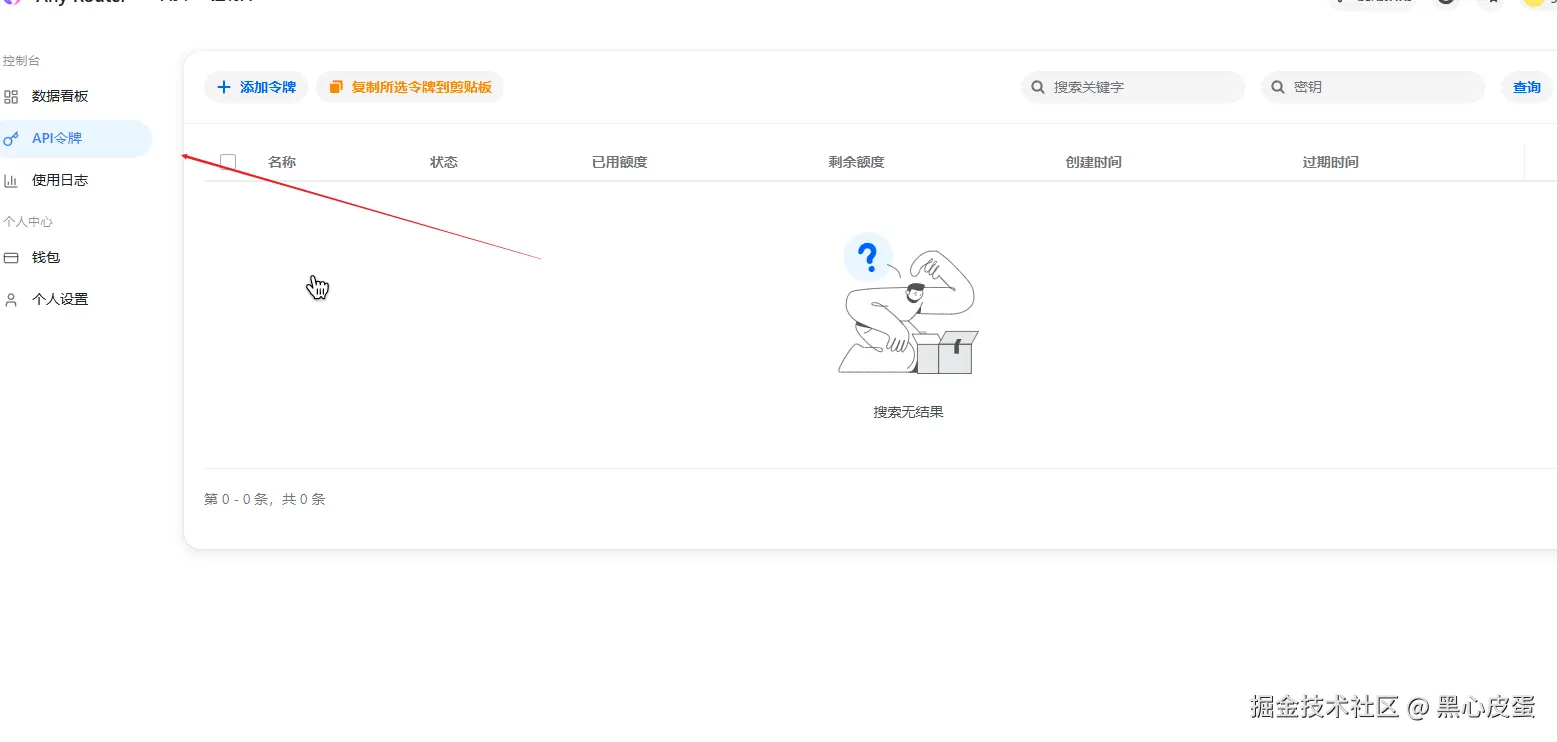
Task: Click the 名称 column header
Action: [x=282, y=162]
